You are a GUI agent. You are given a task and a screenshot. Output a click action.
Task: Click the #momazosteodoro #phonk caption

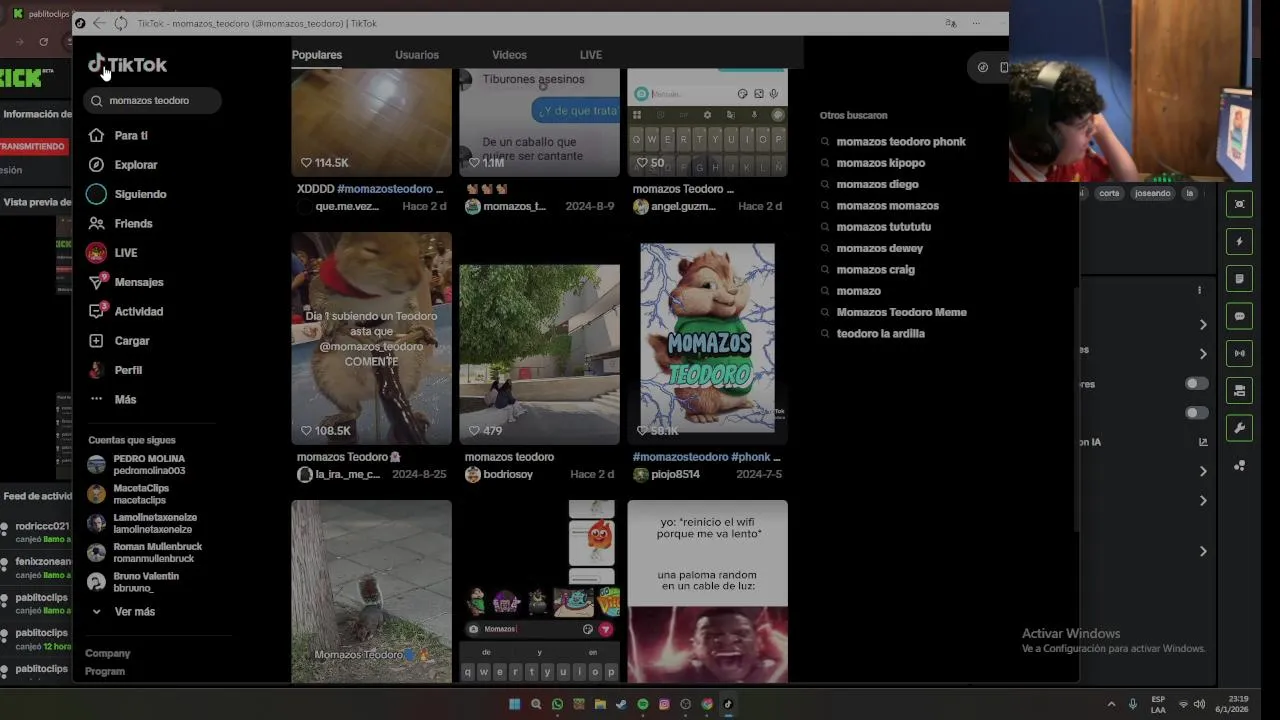706,457
